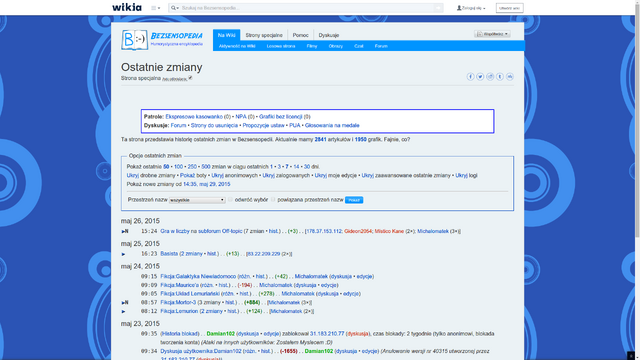This screenshot has width=640, height=360.
Task: Show changes from last 14 days
Action: [x=296, y=167]
